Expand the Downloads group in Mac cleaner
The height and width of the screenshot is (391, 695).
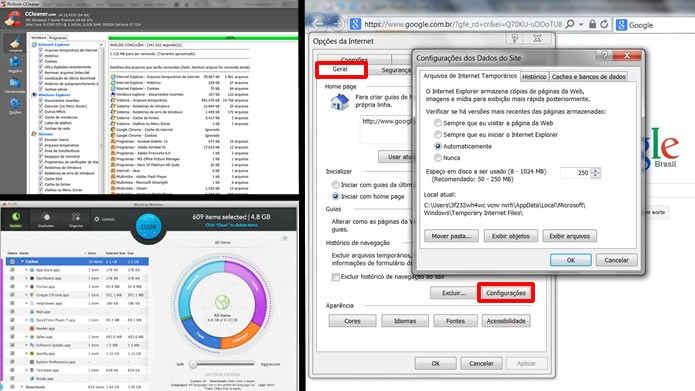click(x=22, y=387)
